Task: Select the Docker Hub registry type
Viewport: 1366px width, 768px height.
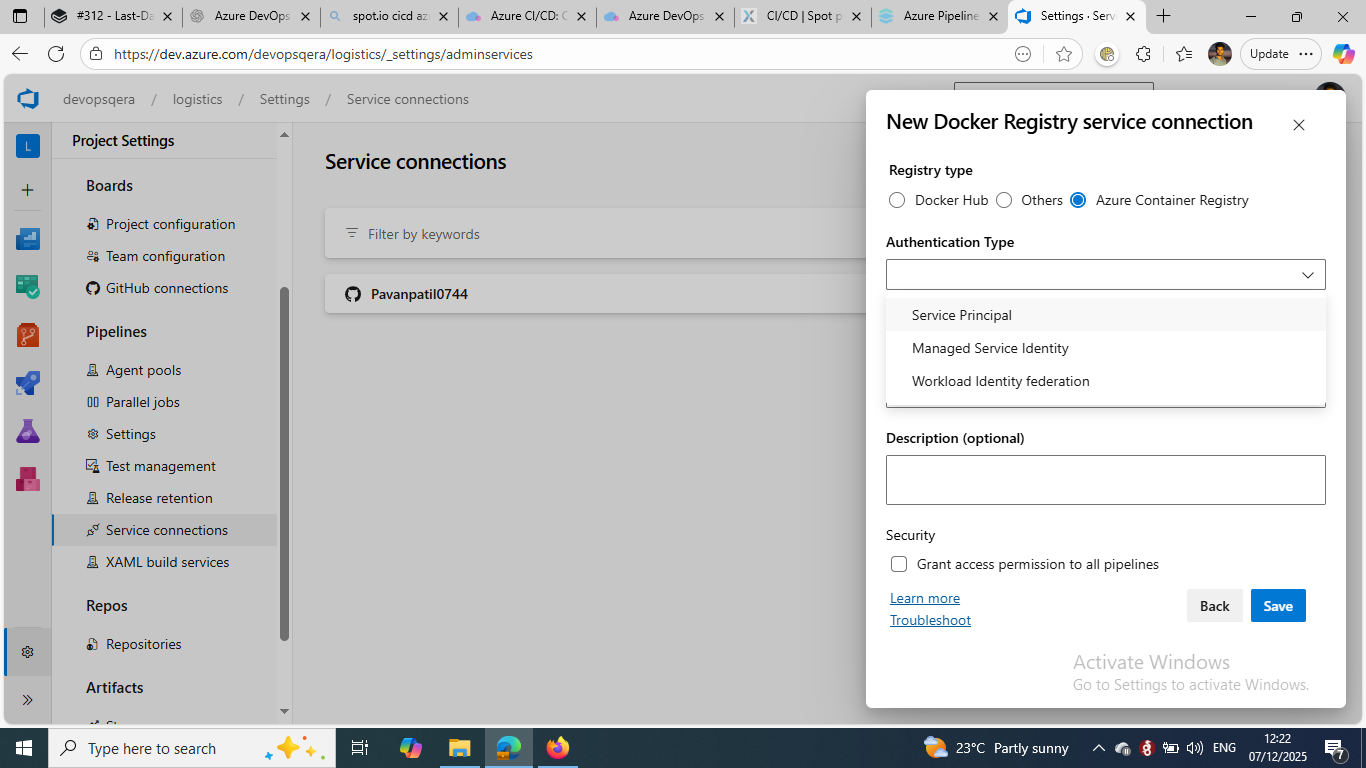Action: [x=897, y=200]
